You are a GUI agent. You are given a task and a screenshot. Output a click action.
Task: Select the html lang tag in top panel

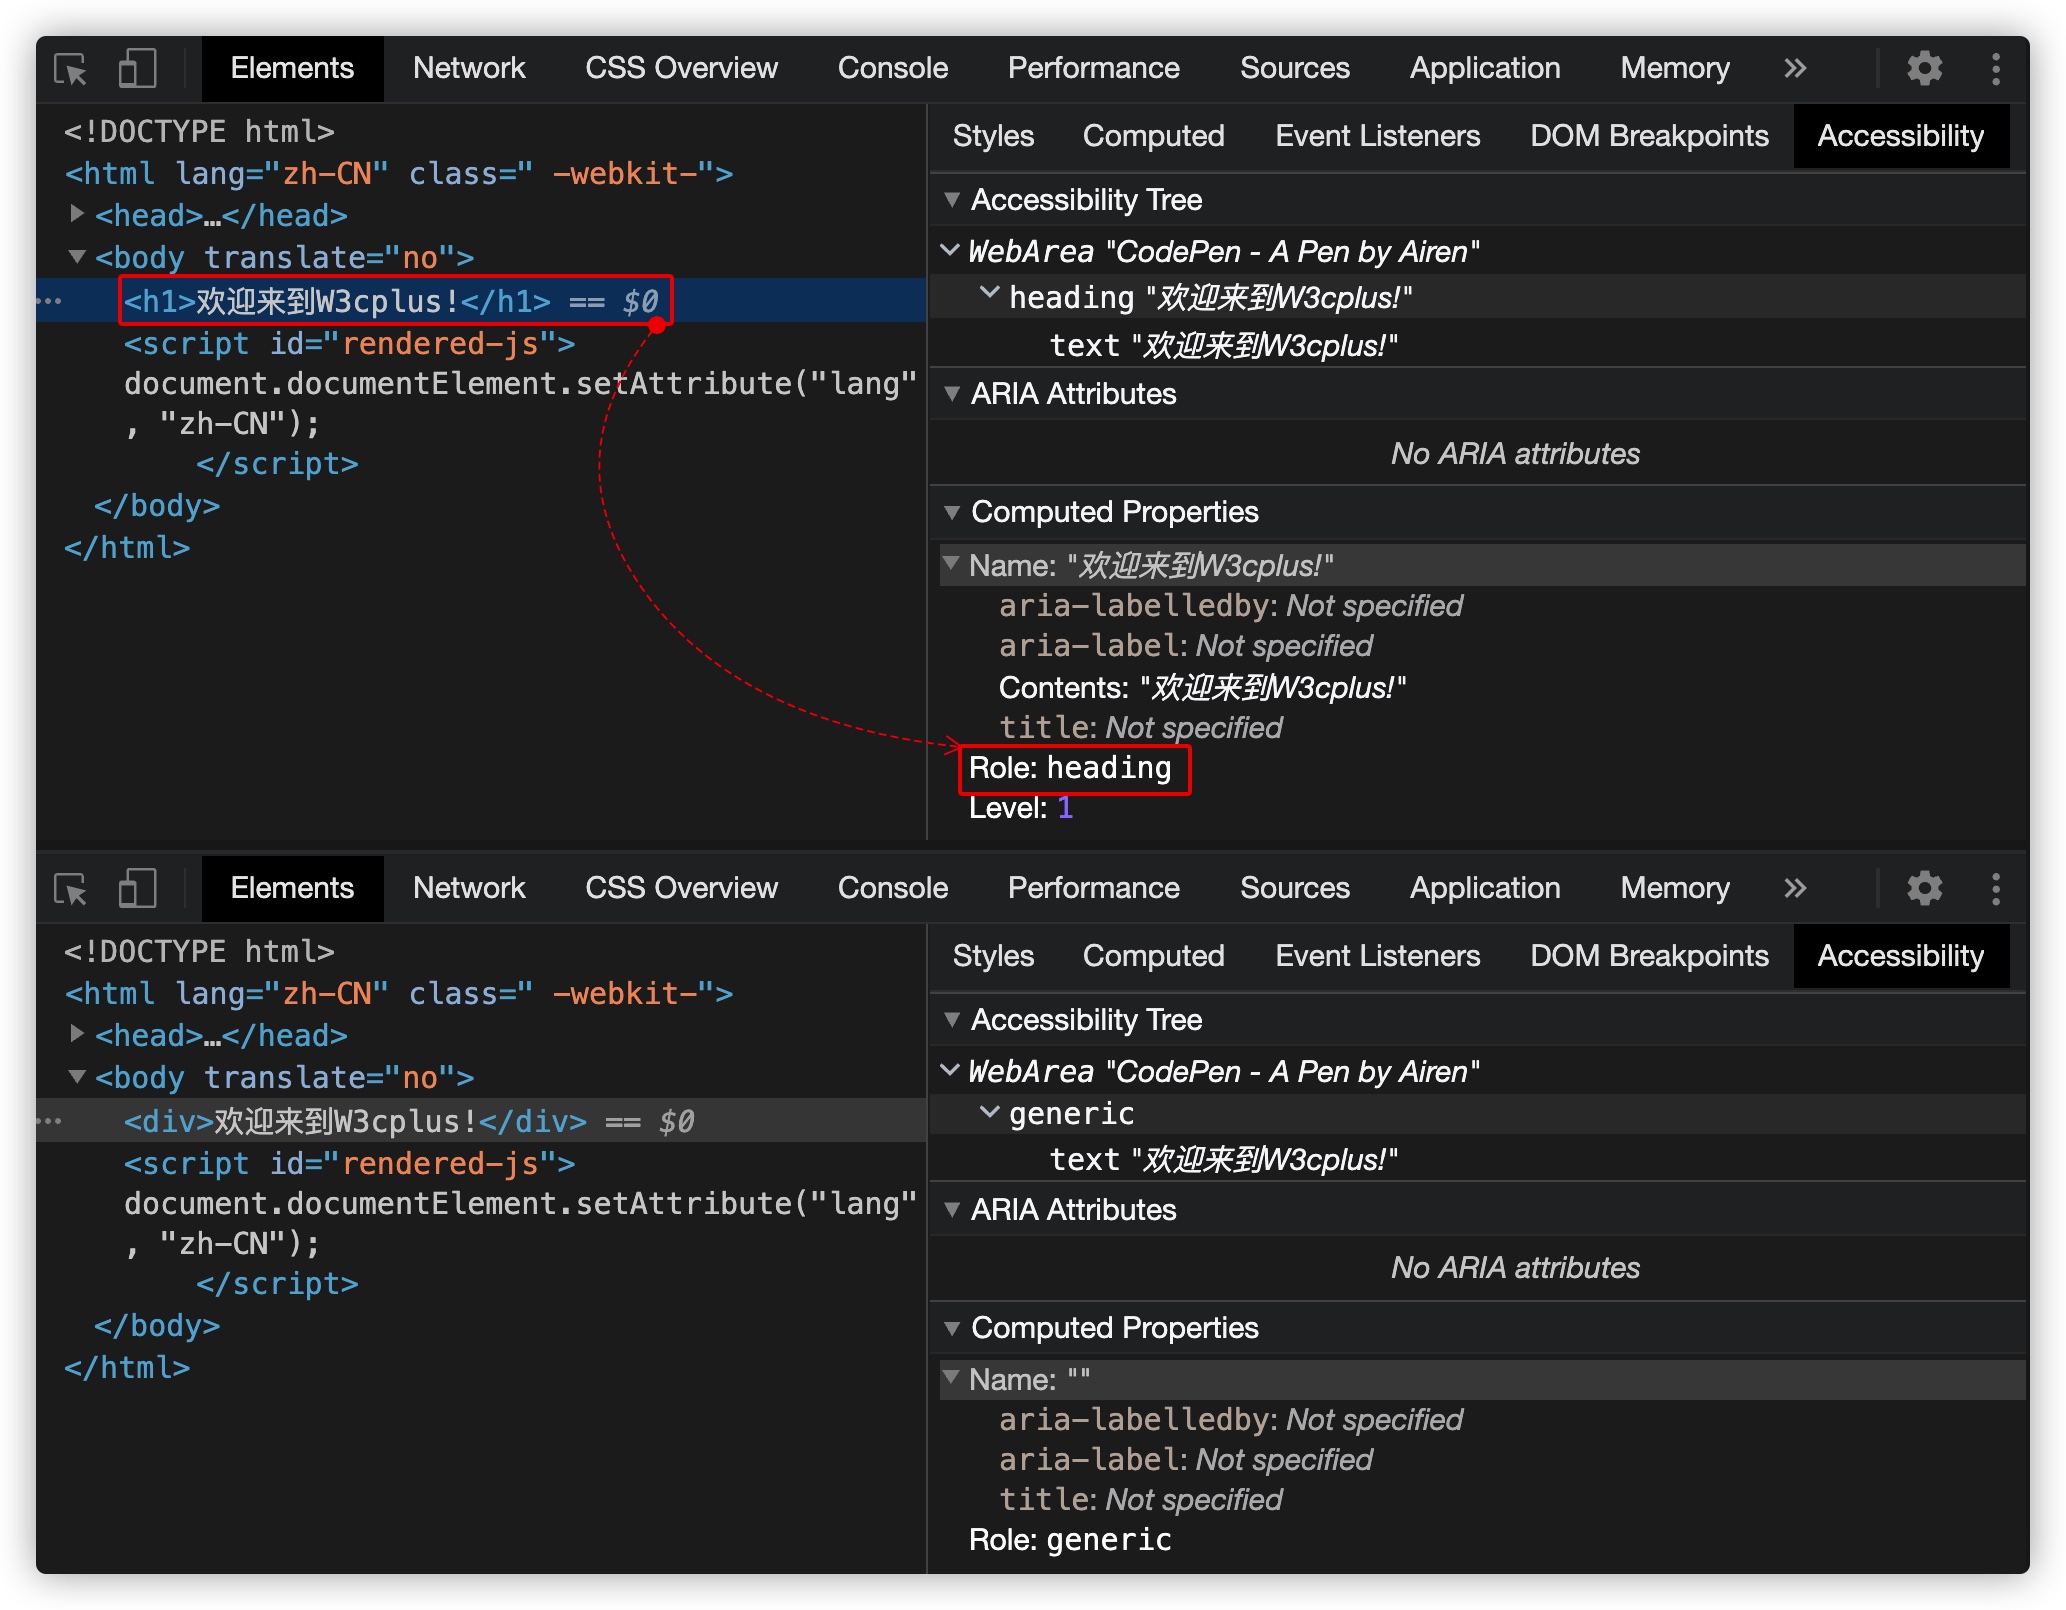[x=398, y=174]
